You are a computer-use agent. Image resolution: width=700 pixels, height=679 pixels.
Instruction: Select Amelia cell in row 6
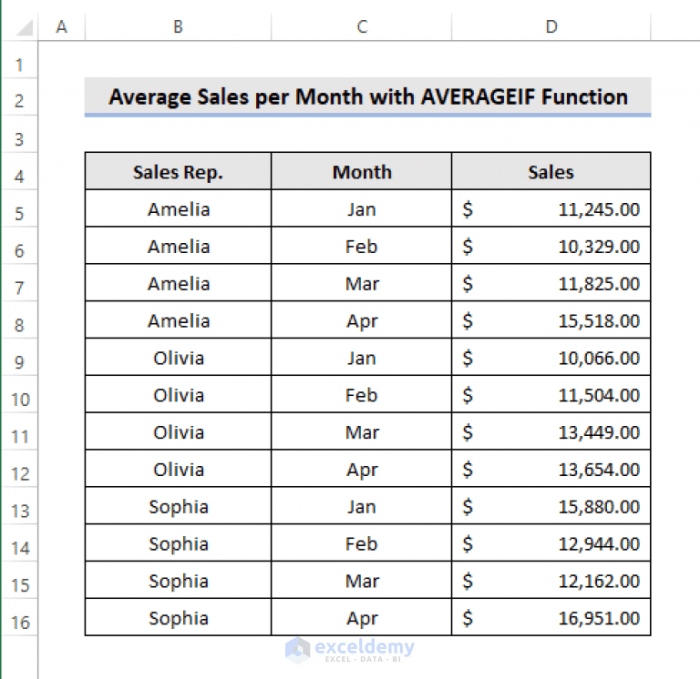click(x=178, y=246)
